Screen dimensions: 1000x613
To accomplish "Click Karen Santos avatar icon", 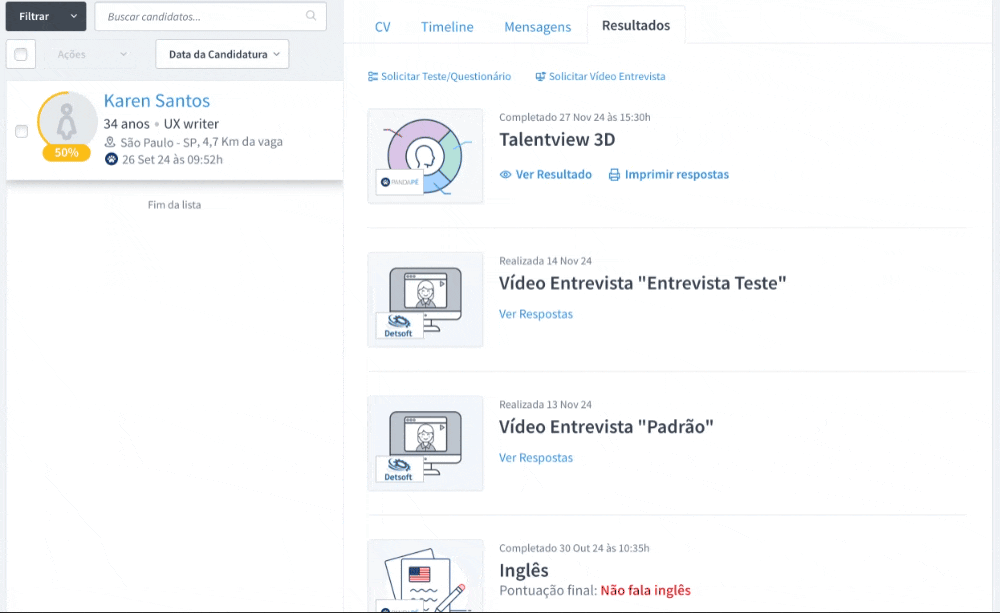I will pos(66,121).
